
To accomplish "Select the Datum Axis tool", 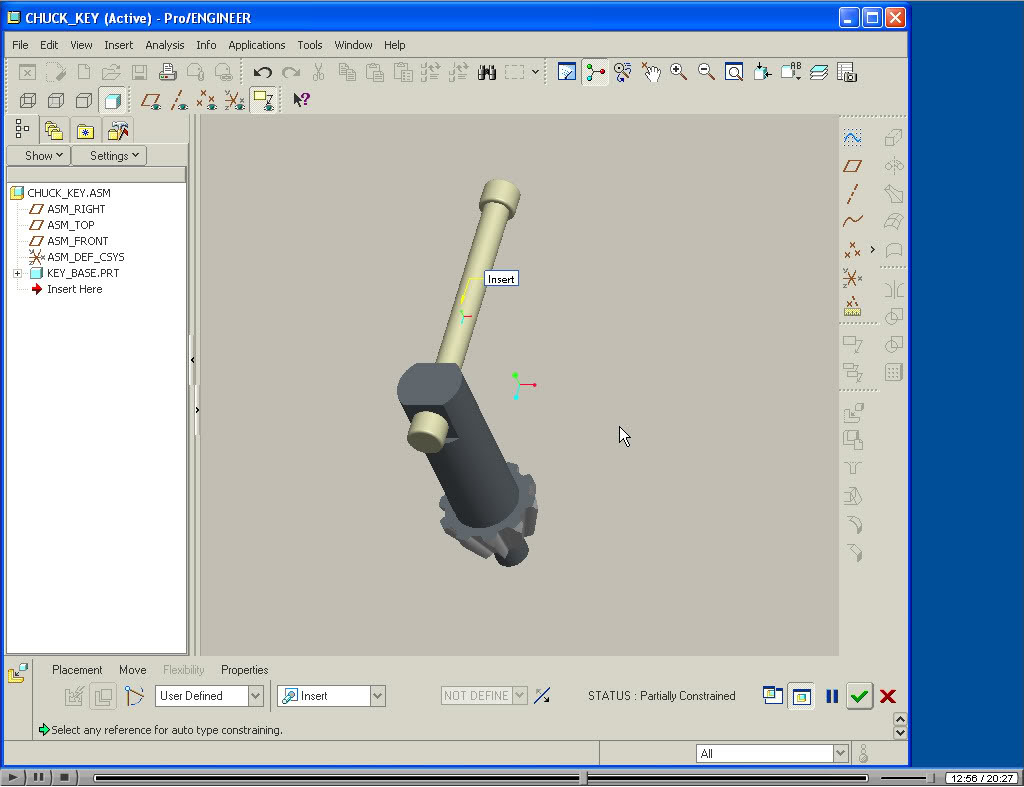I will point(852,194).
